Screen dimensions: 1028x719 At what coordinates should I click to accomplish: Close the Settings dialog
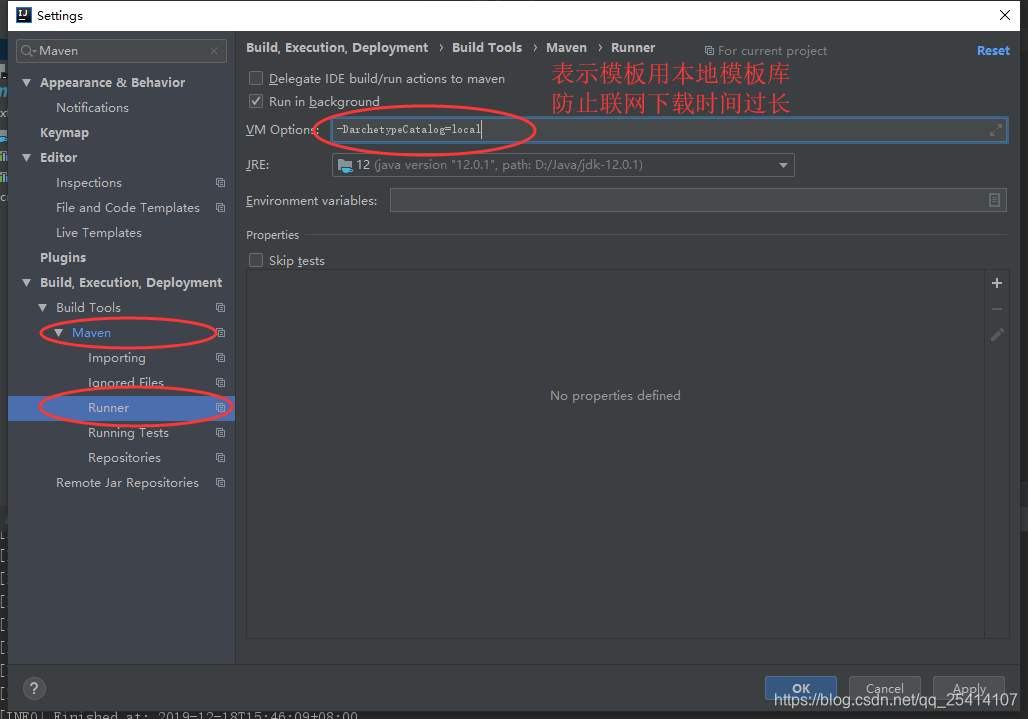[1004, 15]
